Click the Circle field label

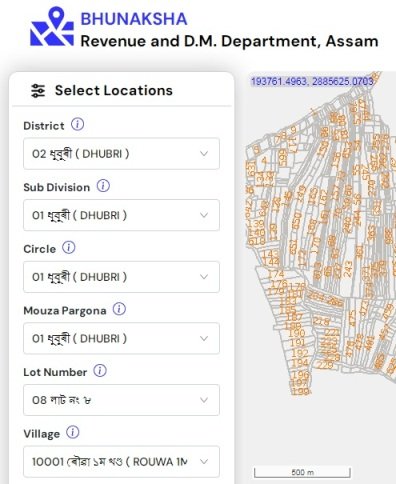tap(39, 249)
